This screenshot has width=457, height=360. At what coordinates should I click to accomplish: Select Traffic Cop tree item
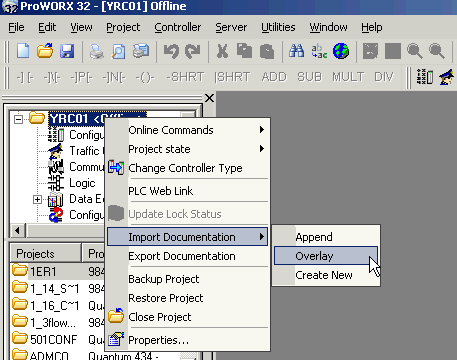point(76,151)
